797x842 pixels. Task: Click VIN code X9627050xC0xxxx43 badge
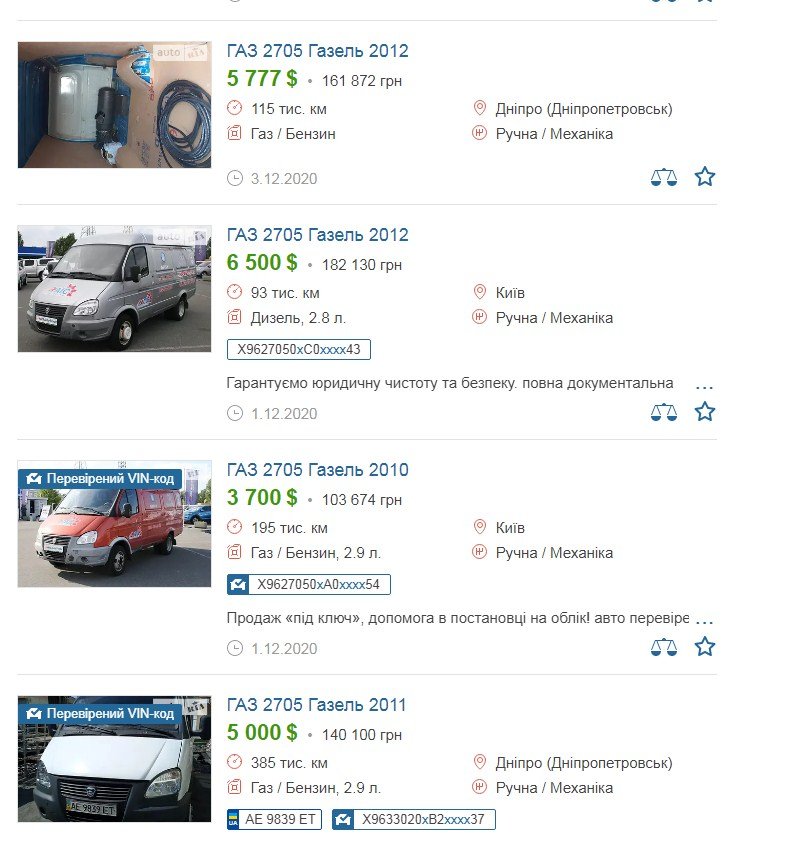[299, 350]
